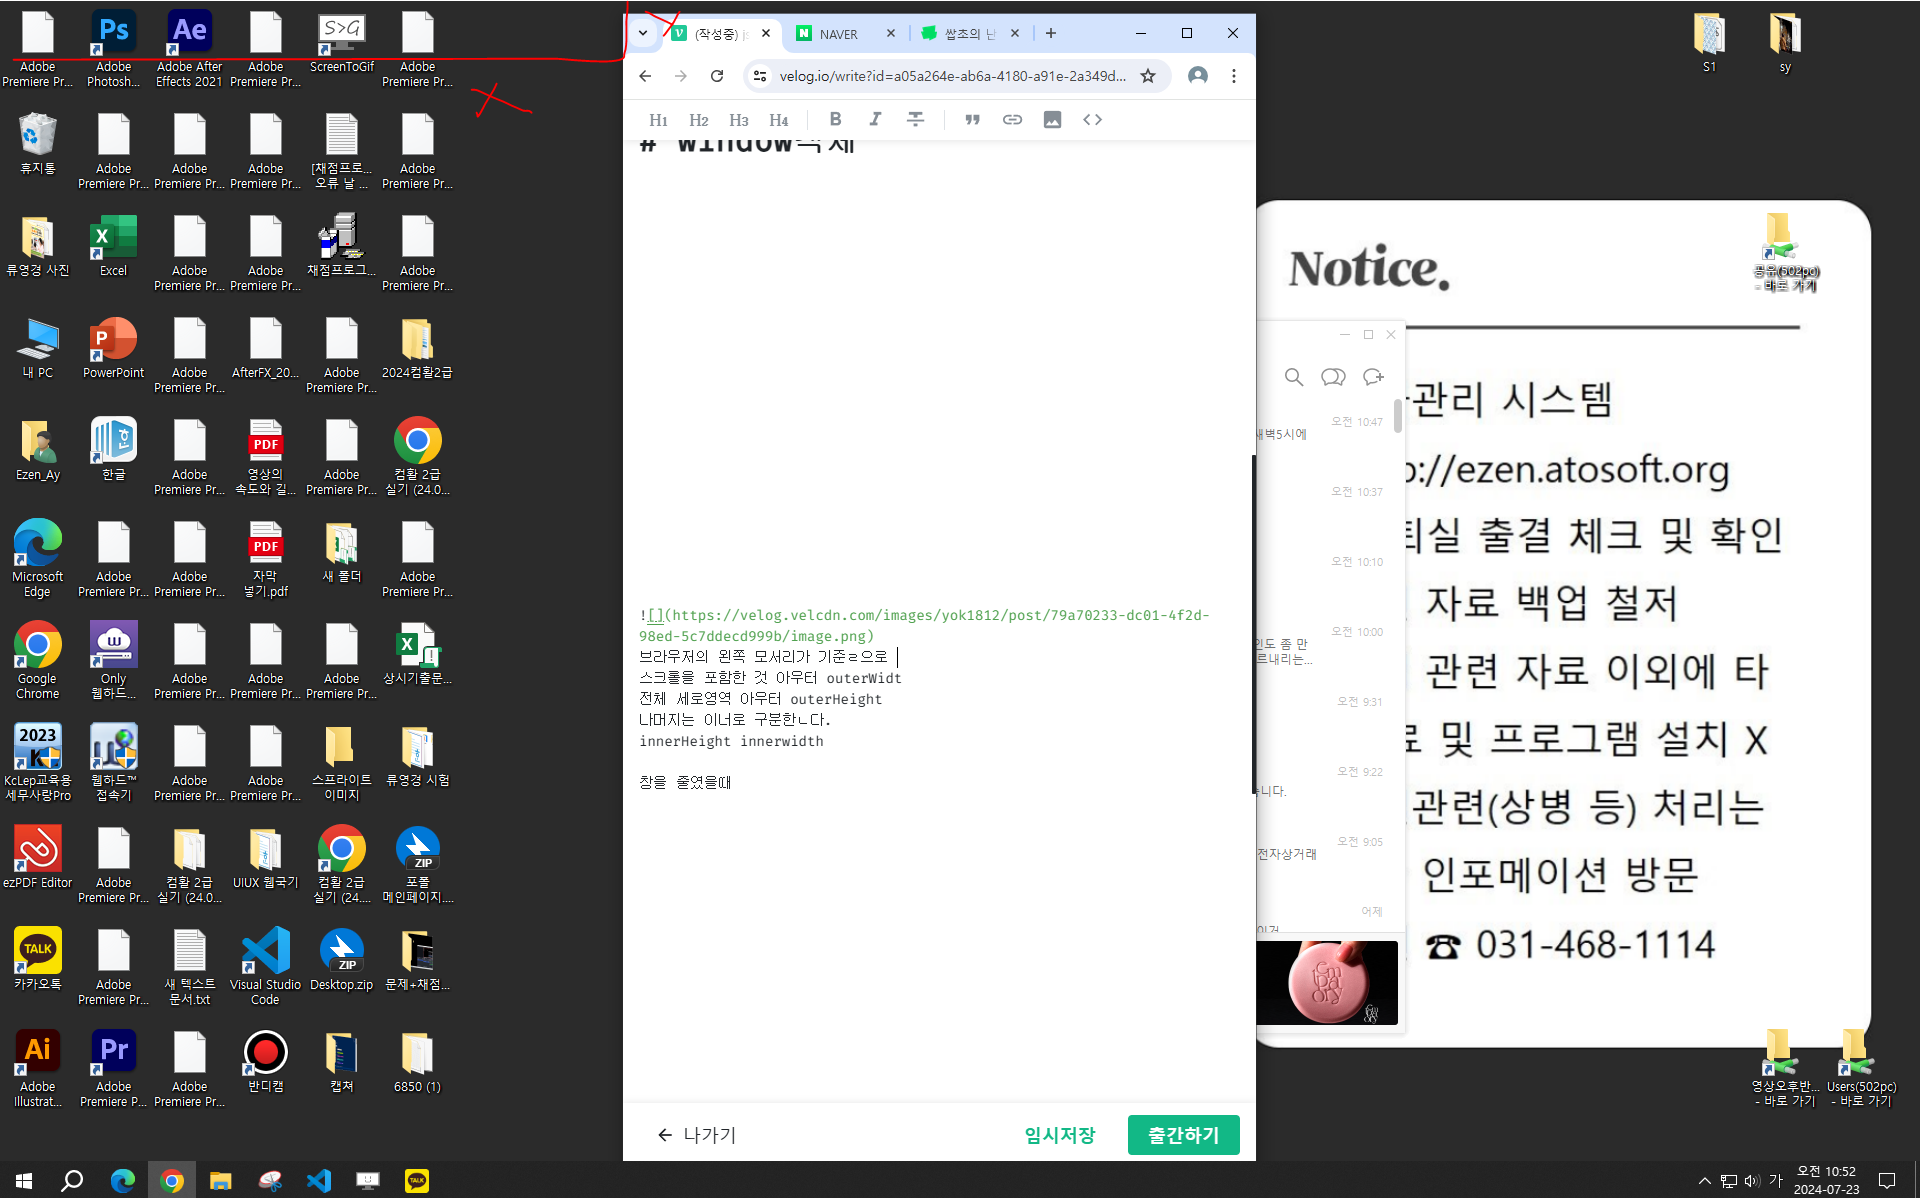
Task: Click 임시저장 to save draft
Action: [x=1059, y=1135]
